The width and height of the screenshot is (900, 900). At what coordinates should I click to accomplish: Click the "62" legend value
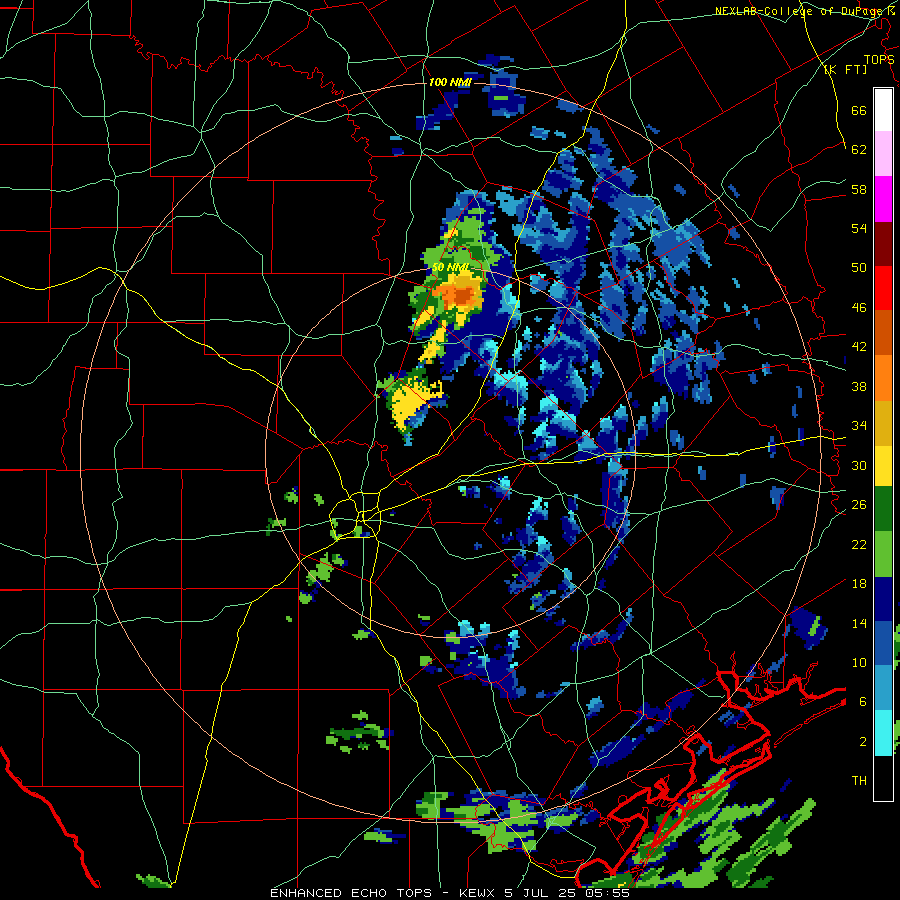point(859,150)
